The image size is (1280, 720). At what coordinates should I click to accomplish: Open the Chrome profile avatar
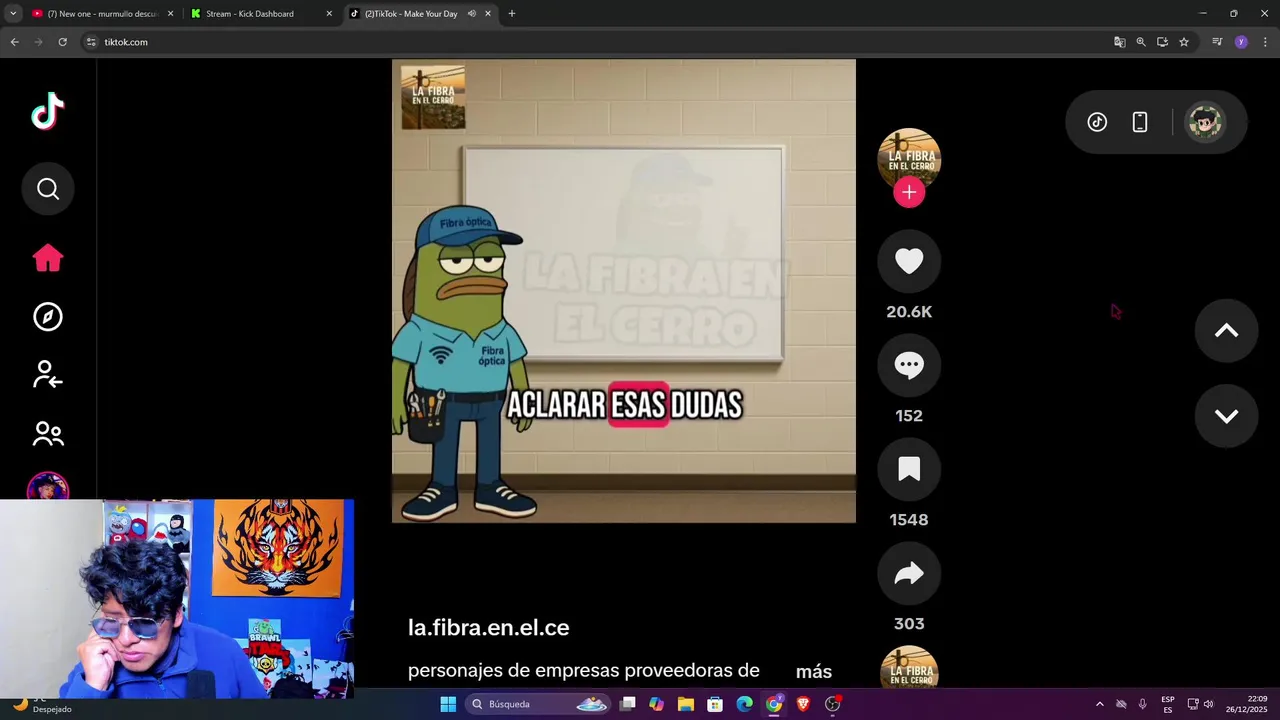pos(1241,42)
